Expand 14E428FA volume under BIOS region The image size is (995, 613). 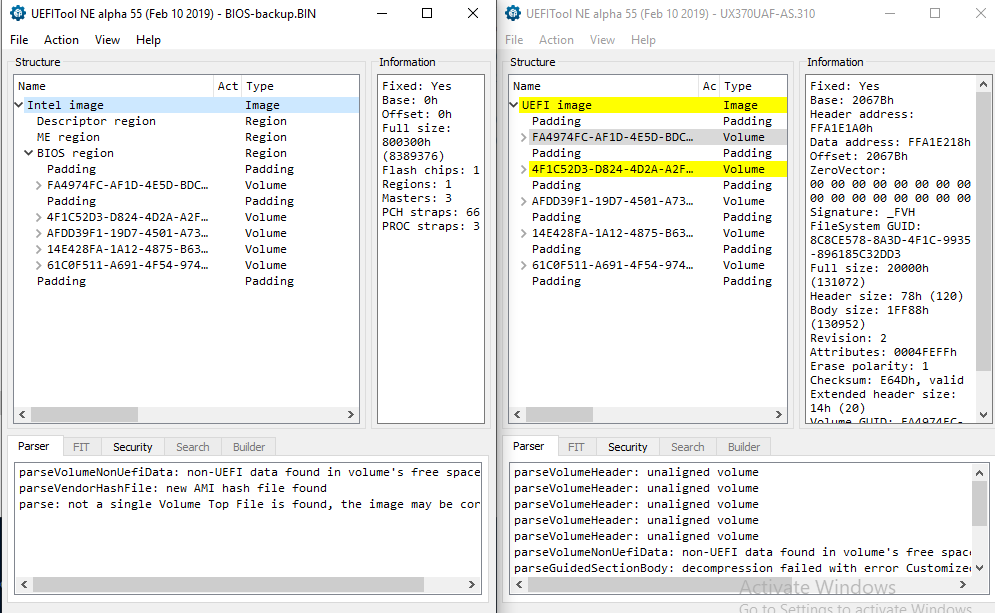[39, 249]
